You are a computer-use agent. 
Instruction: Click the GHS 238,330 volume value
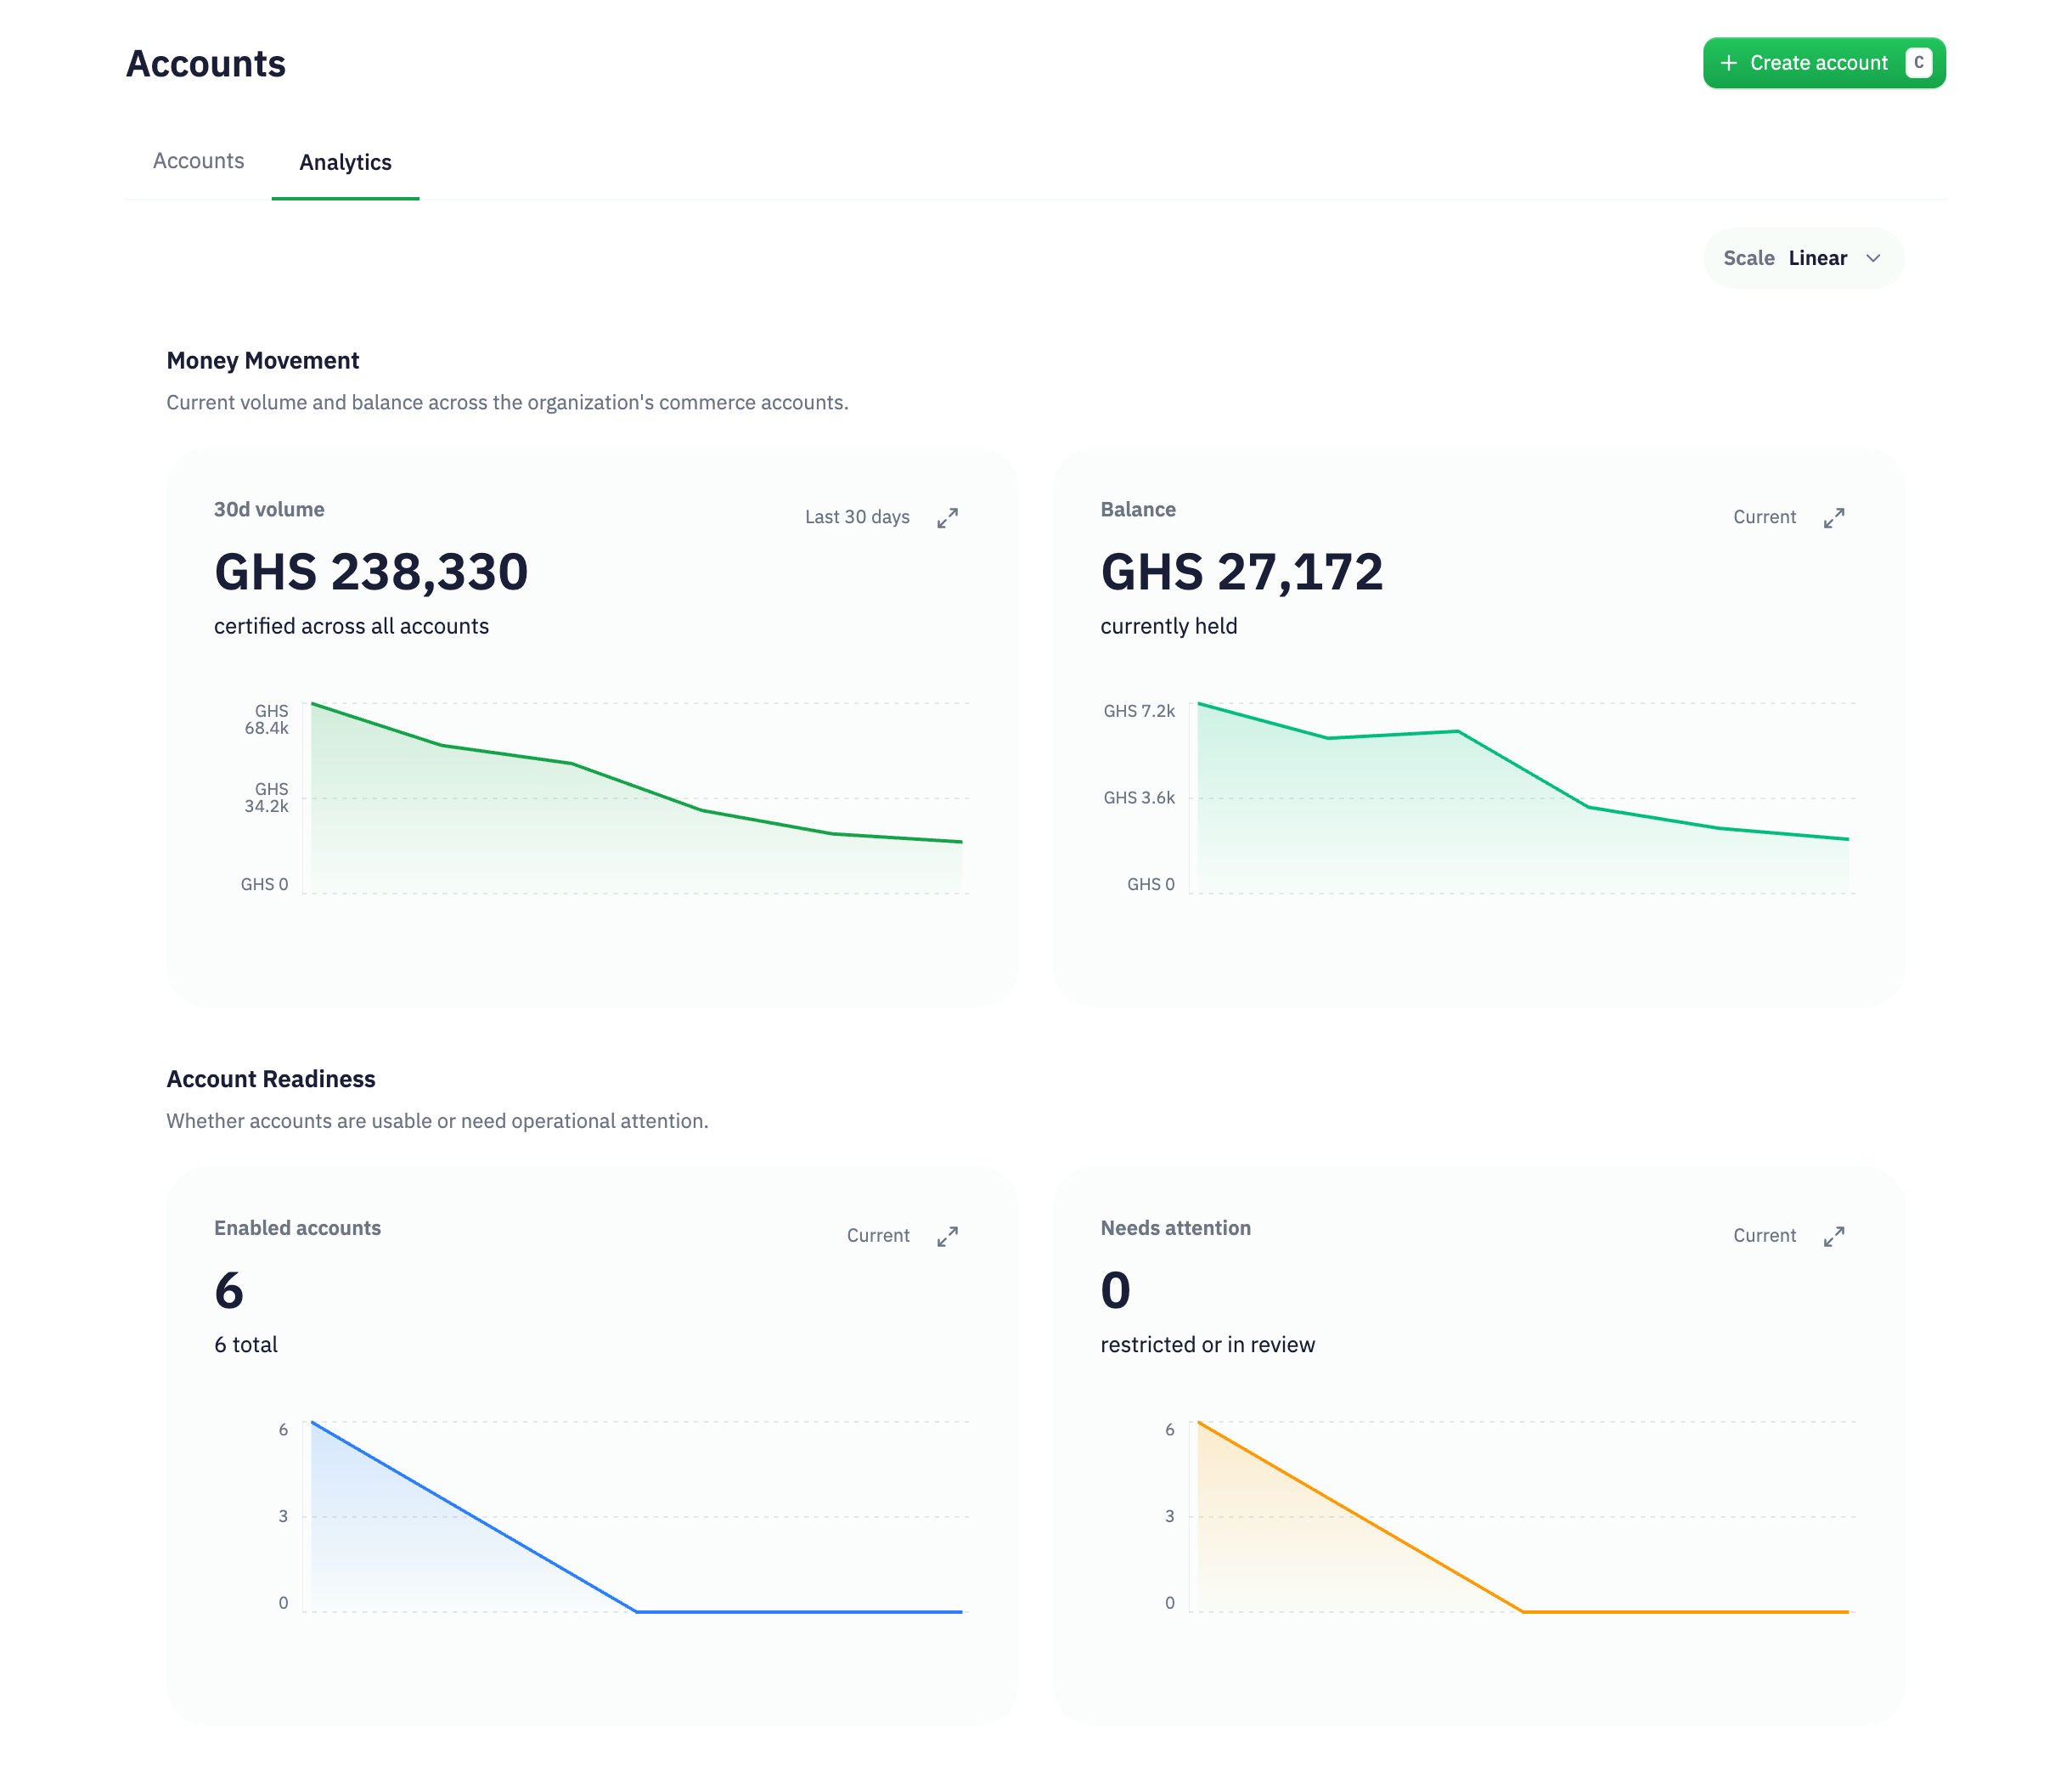pyautogui.click(x=371, y=572)
